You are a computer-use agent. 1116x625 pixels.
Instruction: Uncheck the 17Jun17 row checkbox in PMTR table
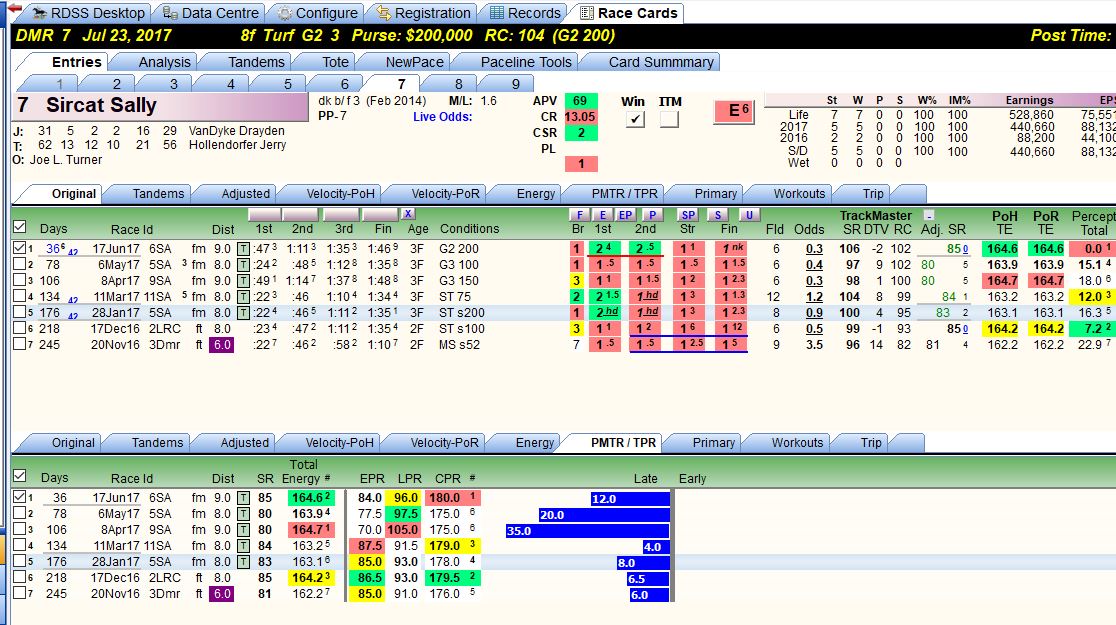pos(20,497)
